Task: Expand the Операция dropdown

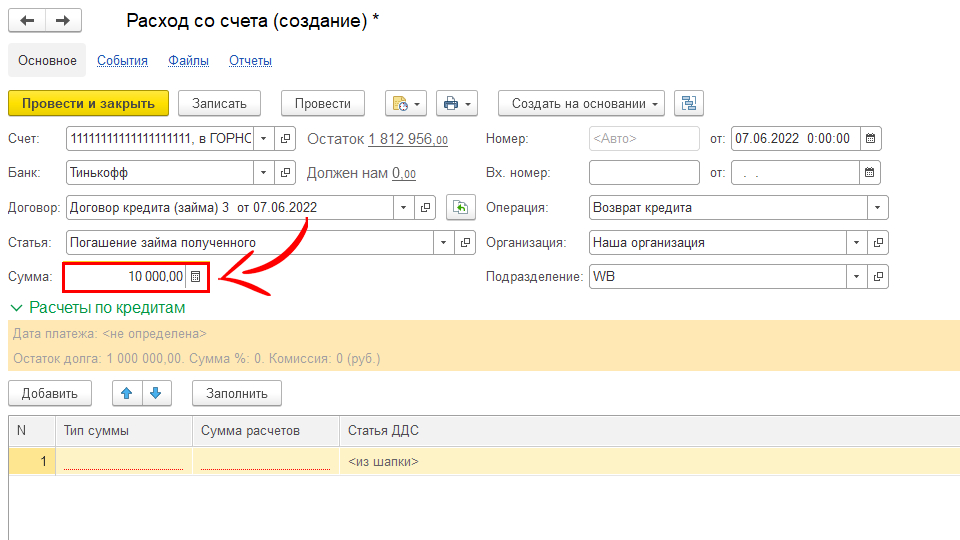Action: click(x=877, y=208)
